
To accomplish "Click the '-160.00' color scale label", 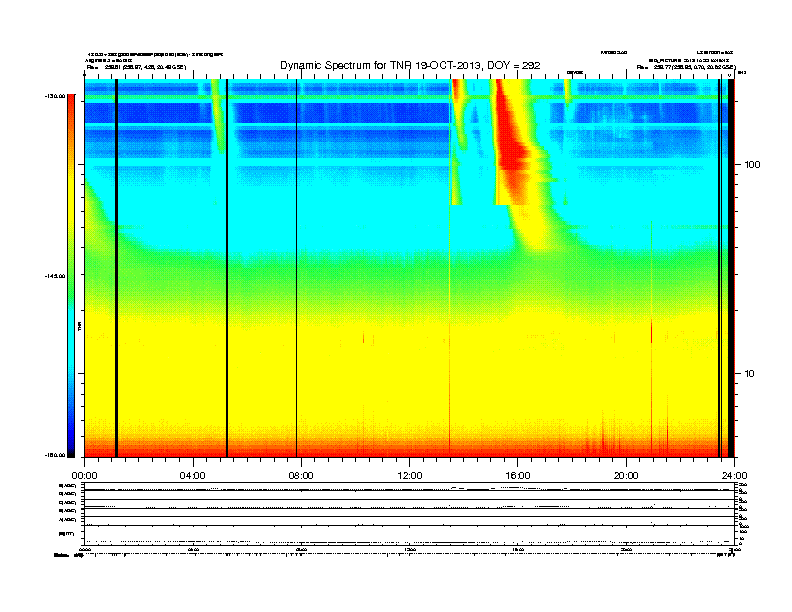I will coord(56,455).
